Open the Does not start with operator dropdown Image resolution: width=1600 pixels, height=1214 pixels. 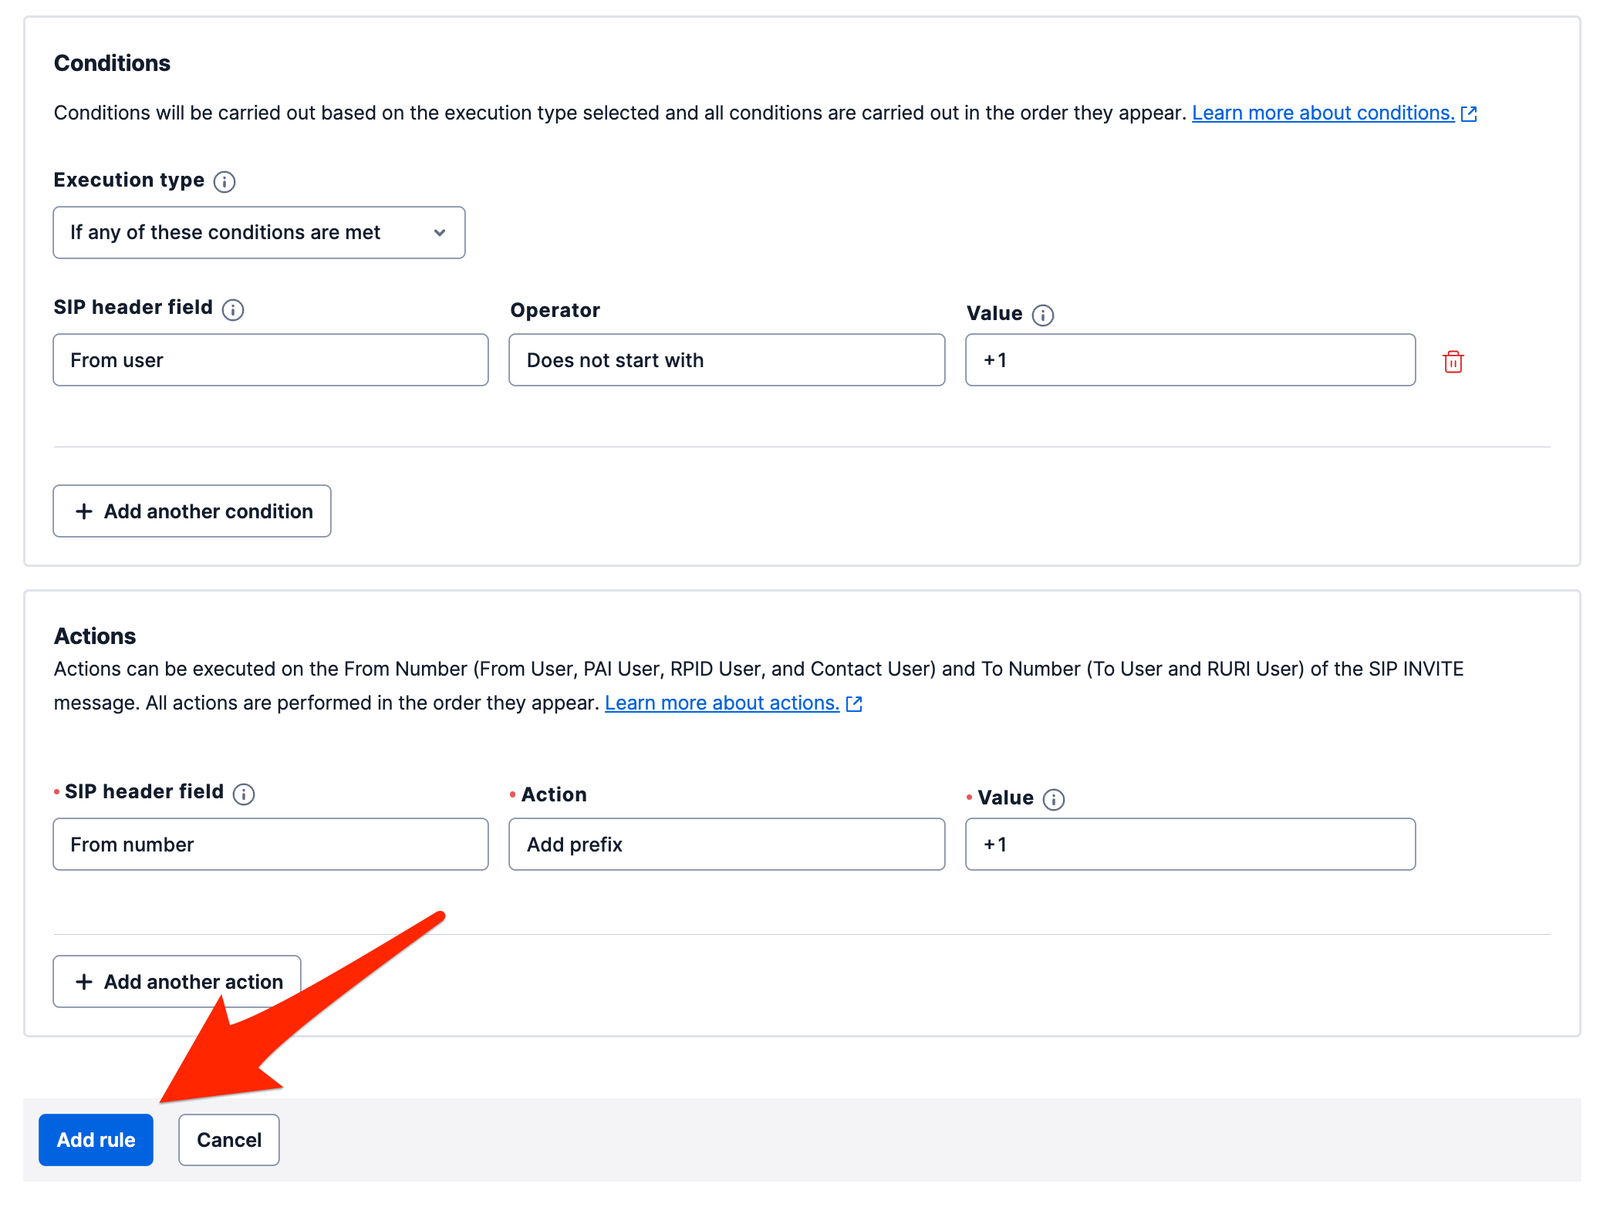[x=726, y=360]
